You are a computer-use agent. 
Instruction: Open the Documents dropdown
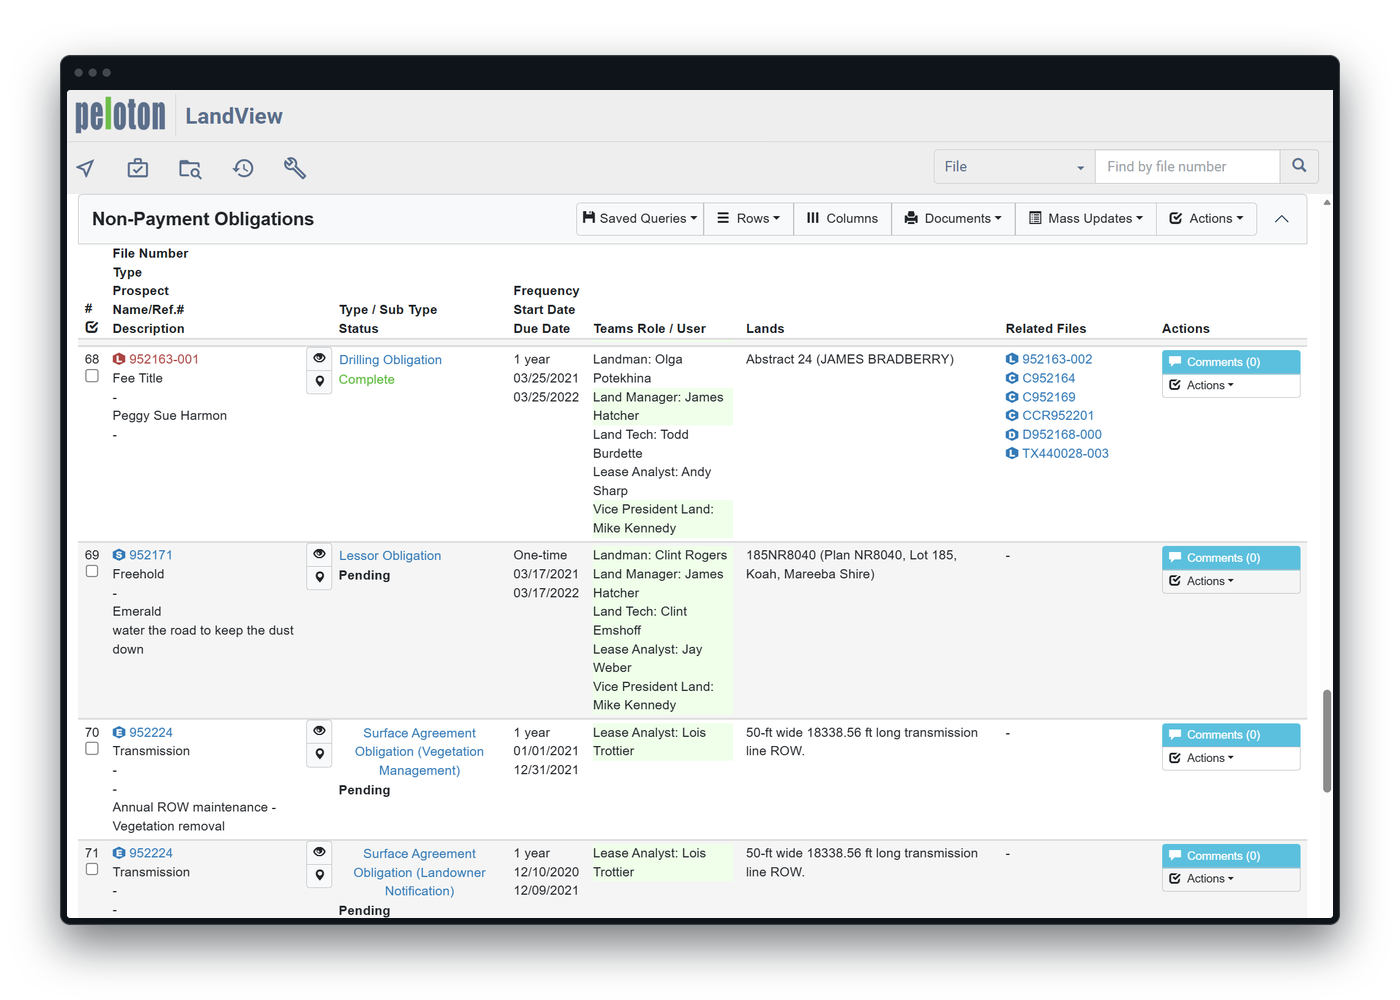(953, 219)
